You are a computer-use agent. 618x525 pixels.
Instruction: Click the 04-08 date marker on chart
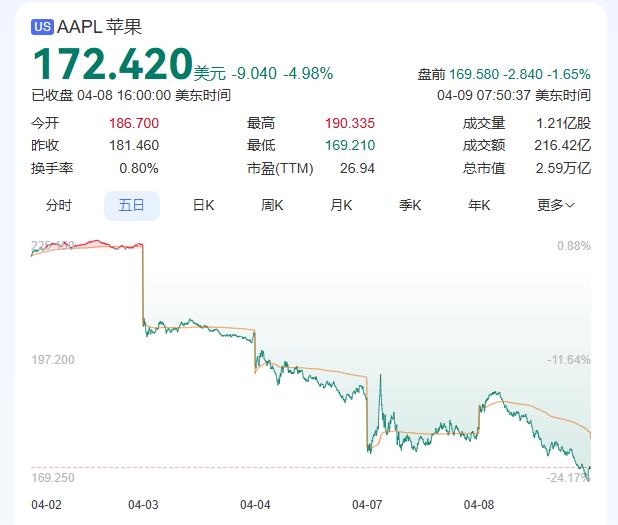479,505
